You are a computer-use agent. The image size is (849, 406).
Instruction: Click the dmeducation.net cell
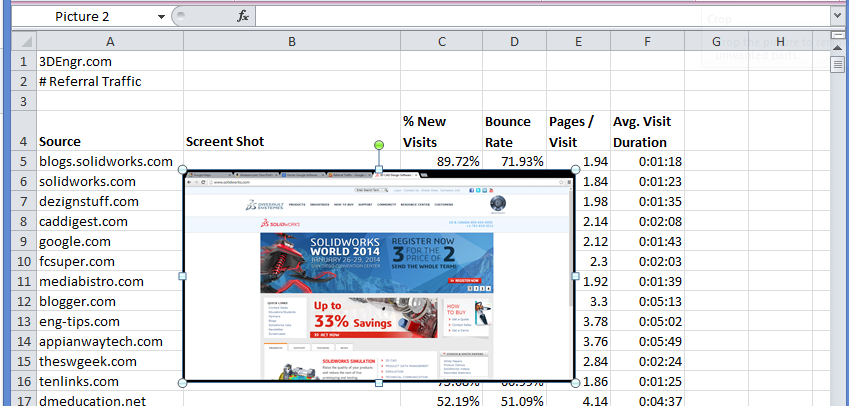coord(110,400)
